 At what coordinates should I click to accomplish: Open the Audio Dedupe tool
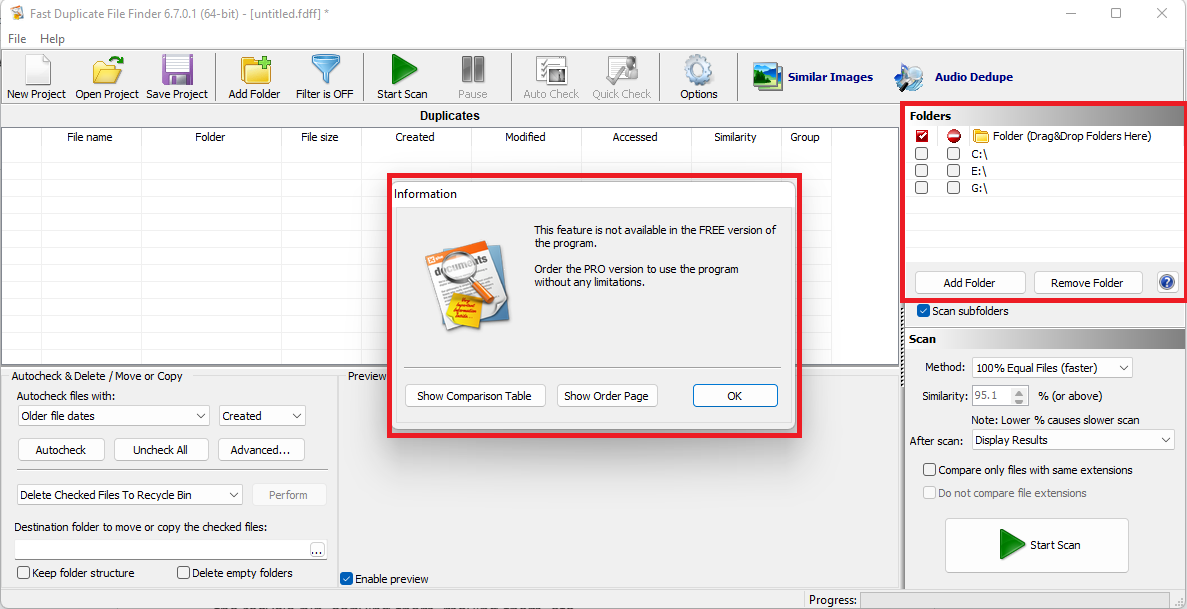pos(954,77)
